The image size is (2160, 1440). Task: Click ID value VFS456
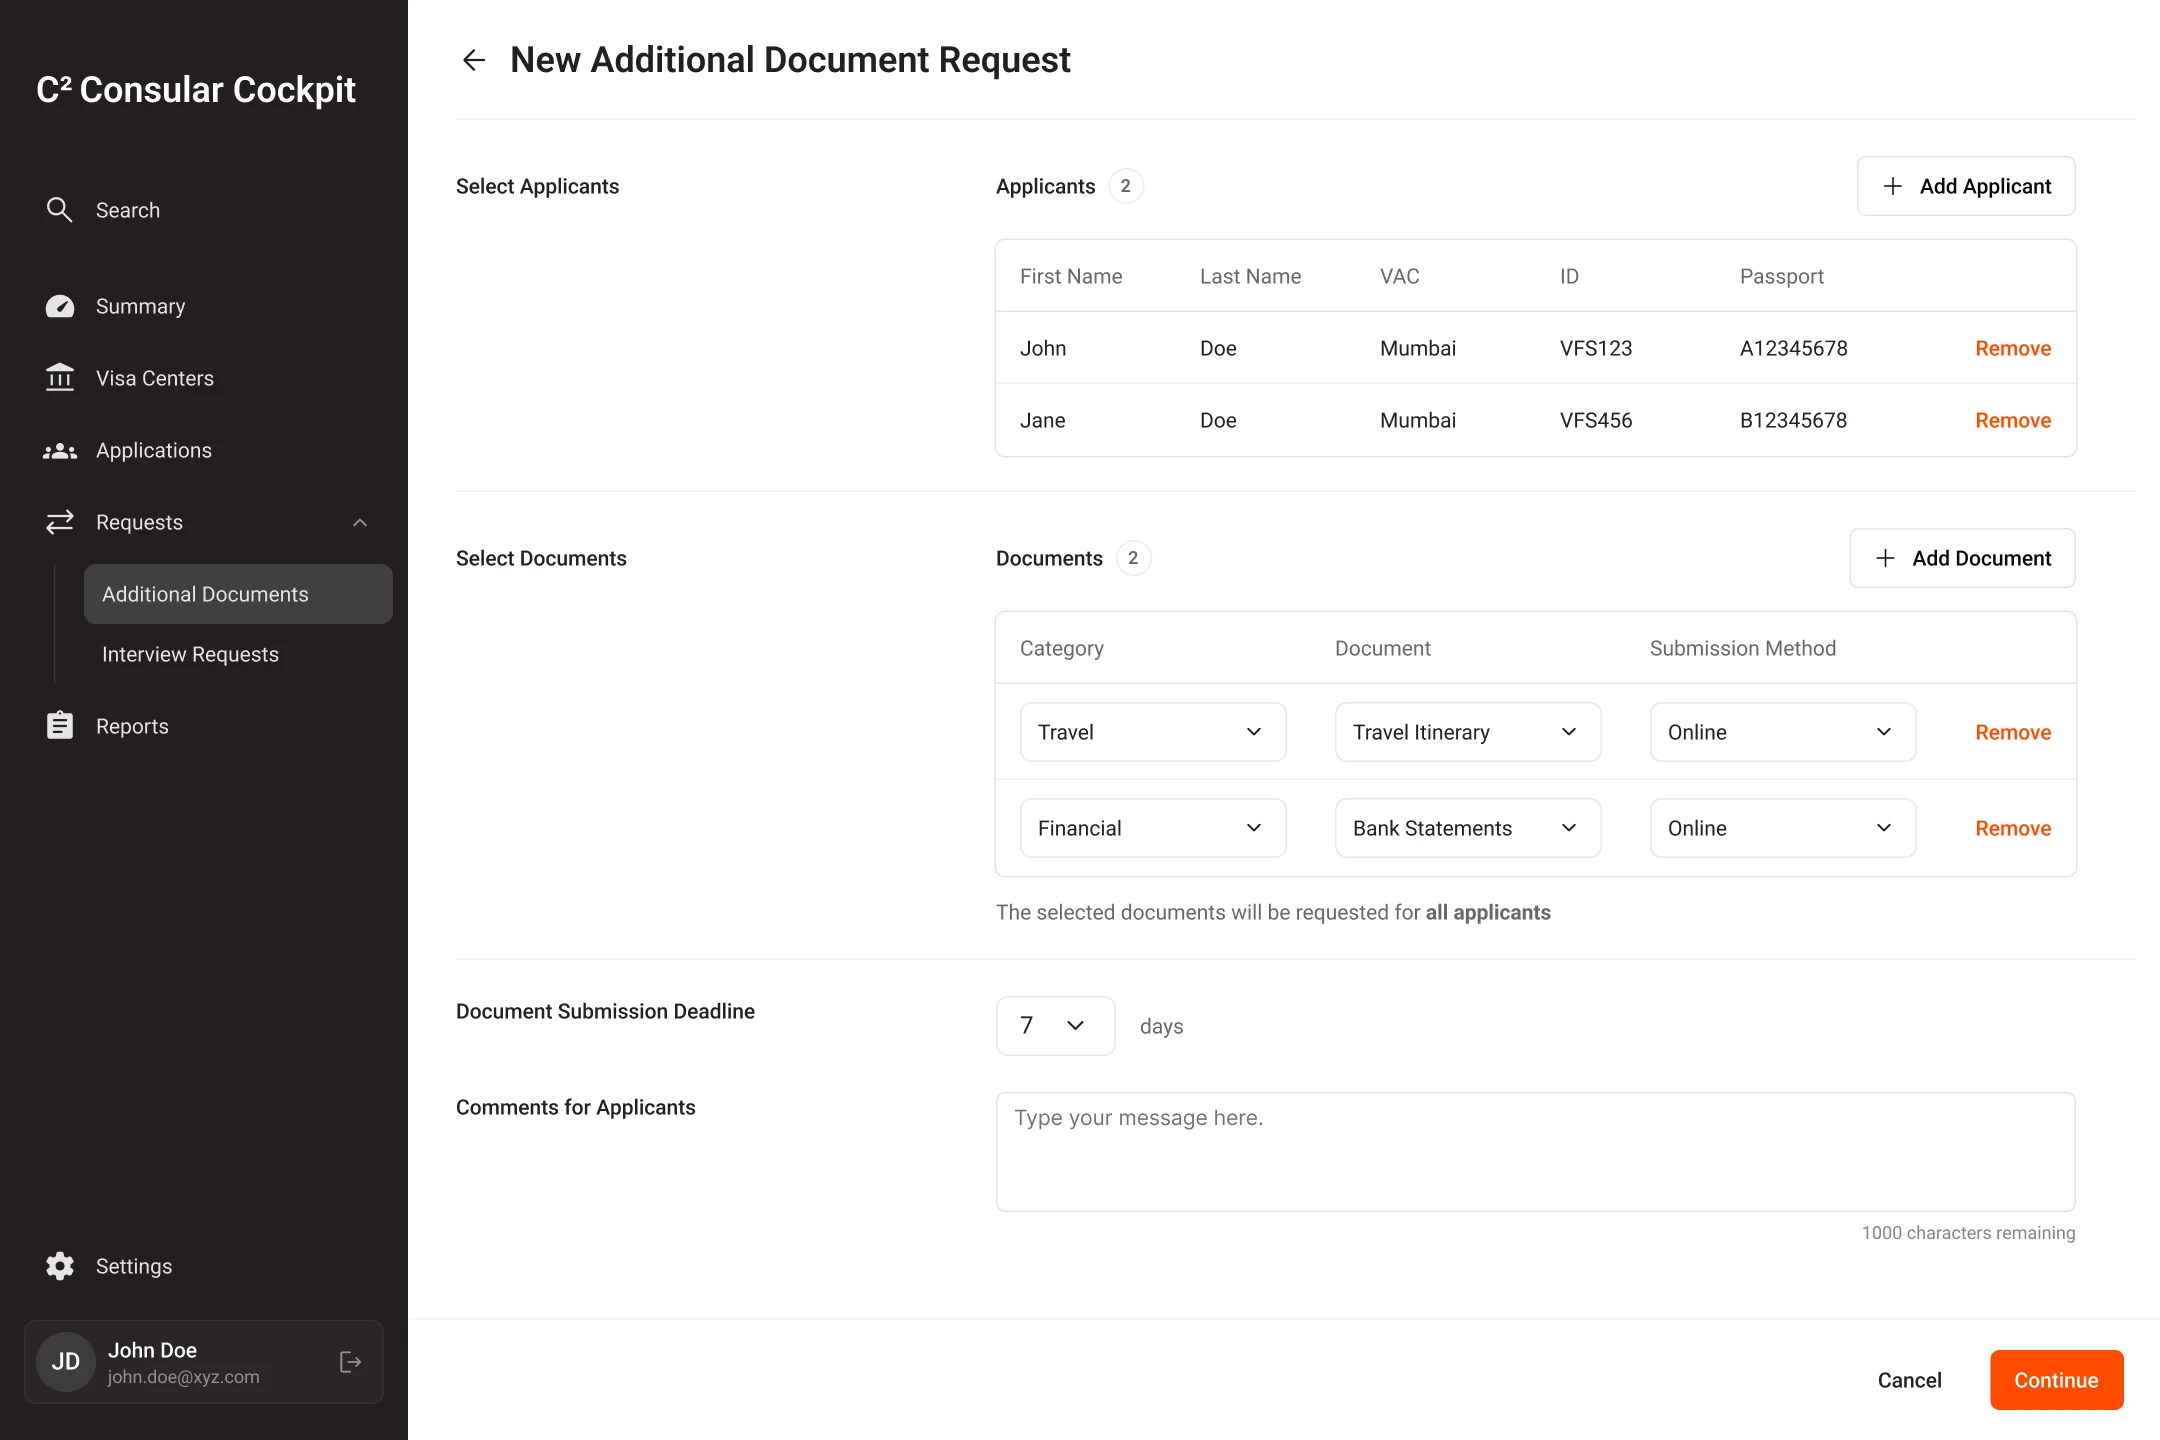1596,420
